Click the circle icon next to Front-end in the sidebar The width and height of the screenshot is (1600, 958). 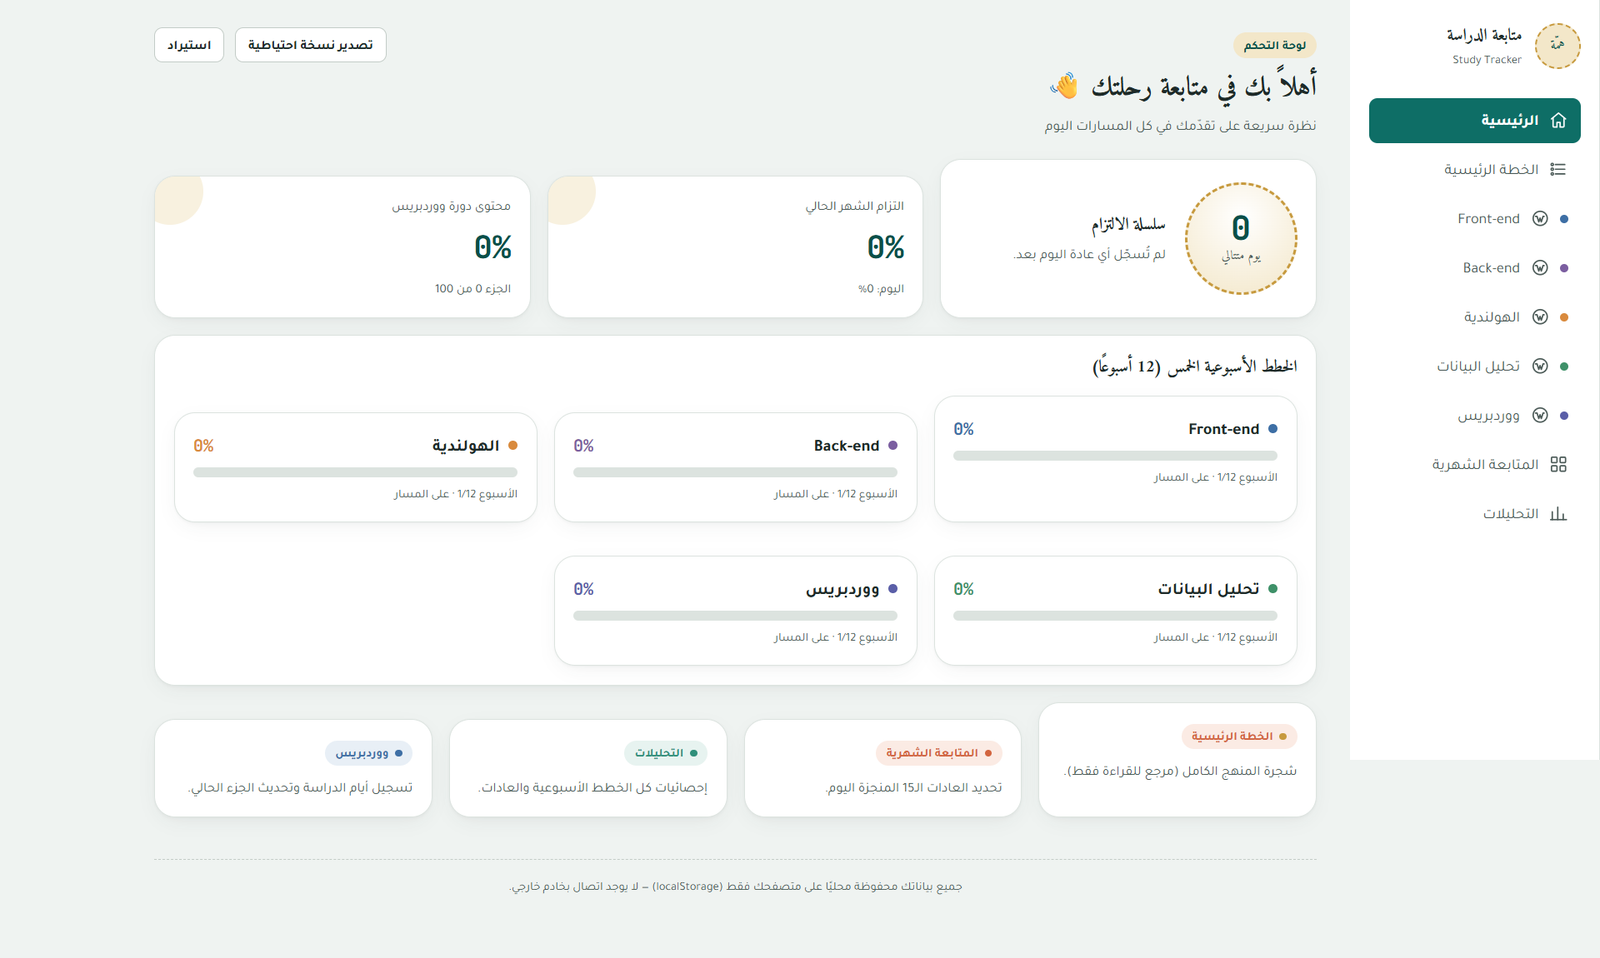(x=1540, y=219)
